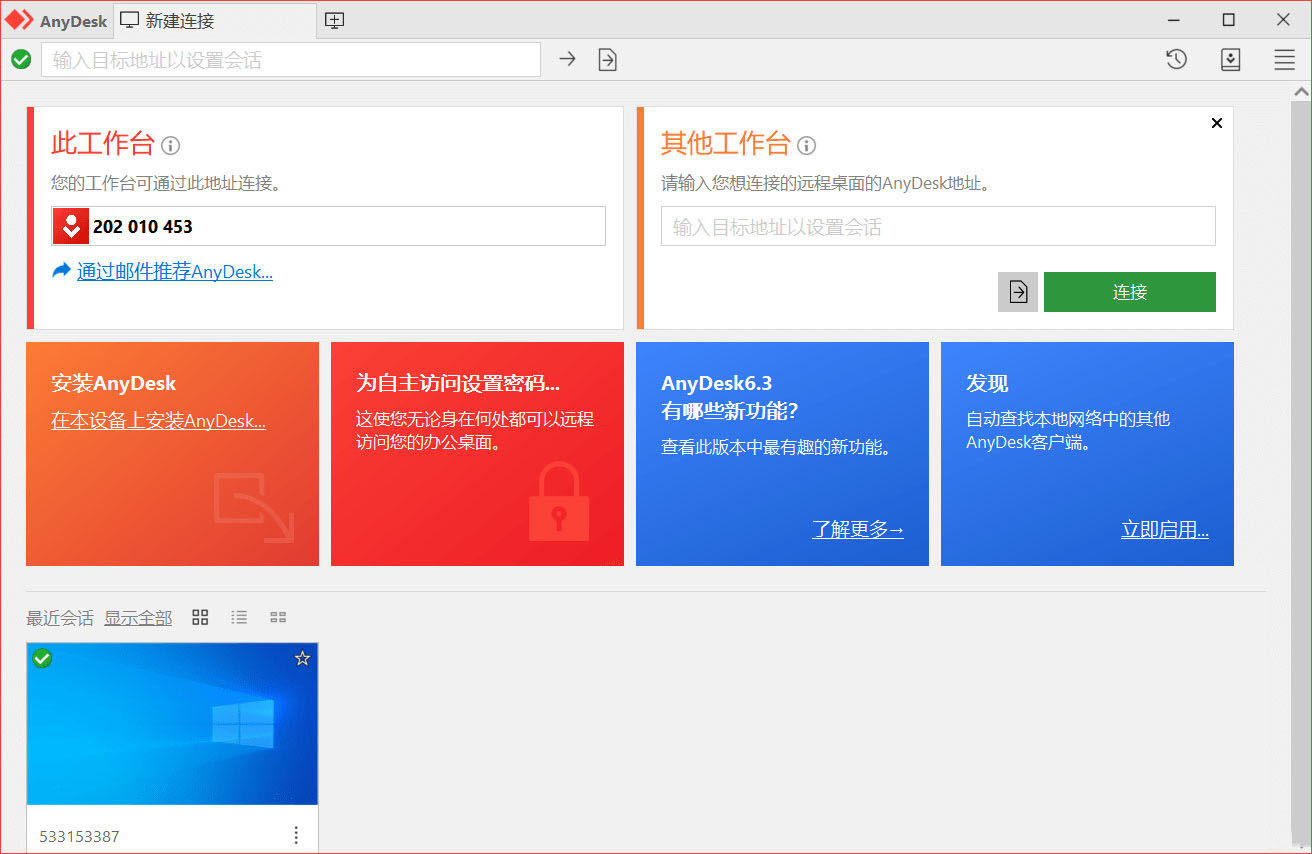Click the info icon next to 此工作台
The height and width of the screenshot is (854, 1312).
click(170, 146)
